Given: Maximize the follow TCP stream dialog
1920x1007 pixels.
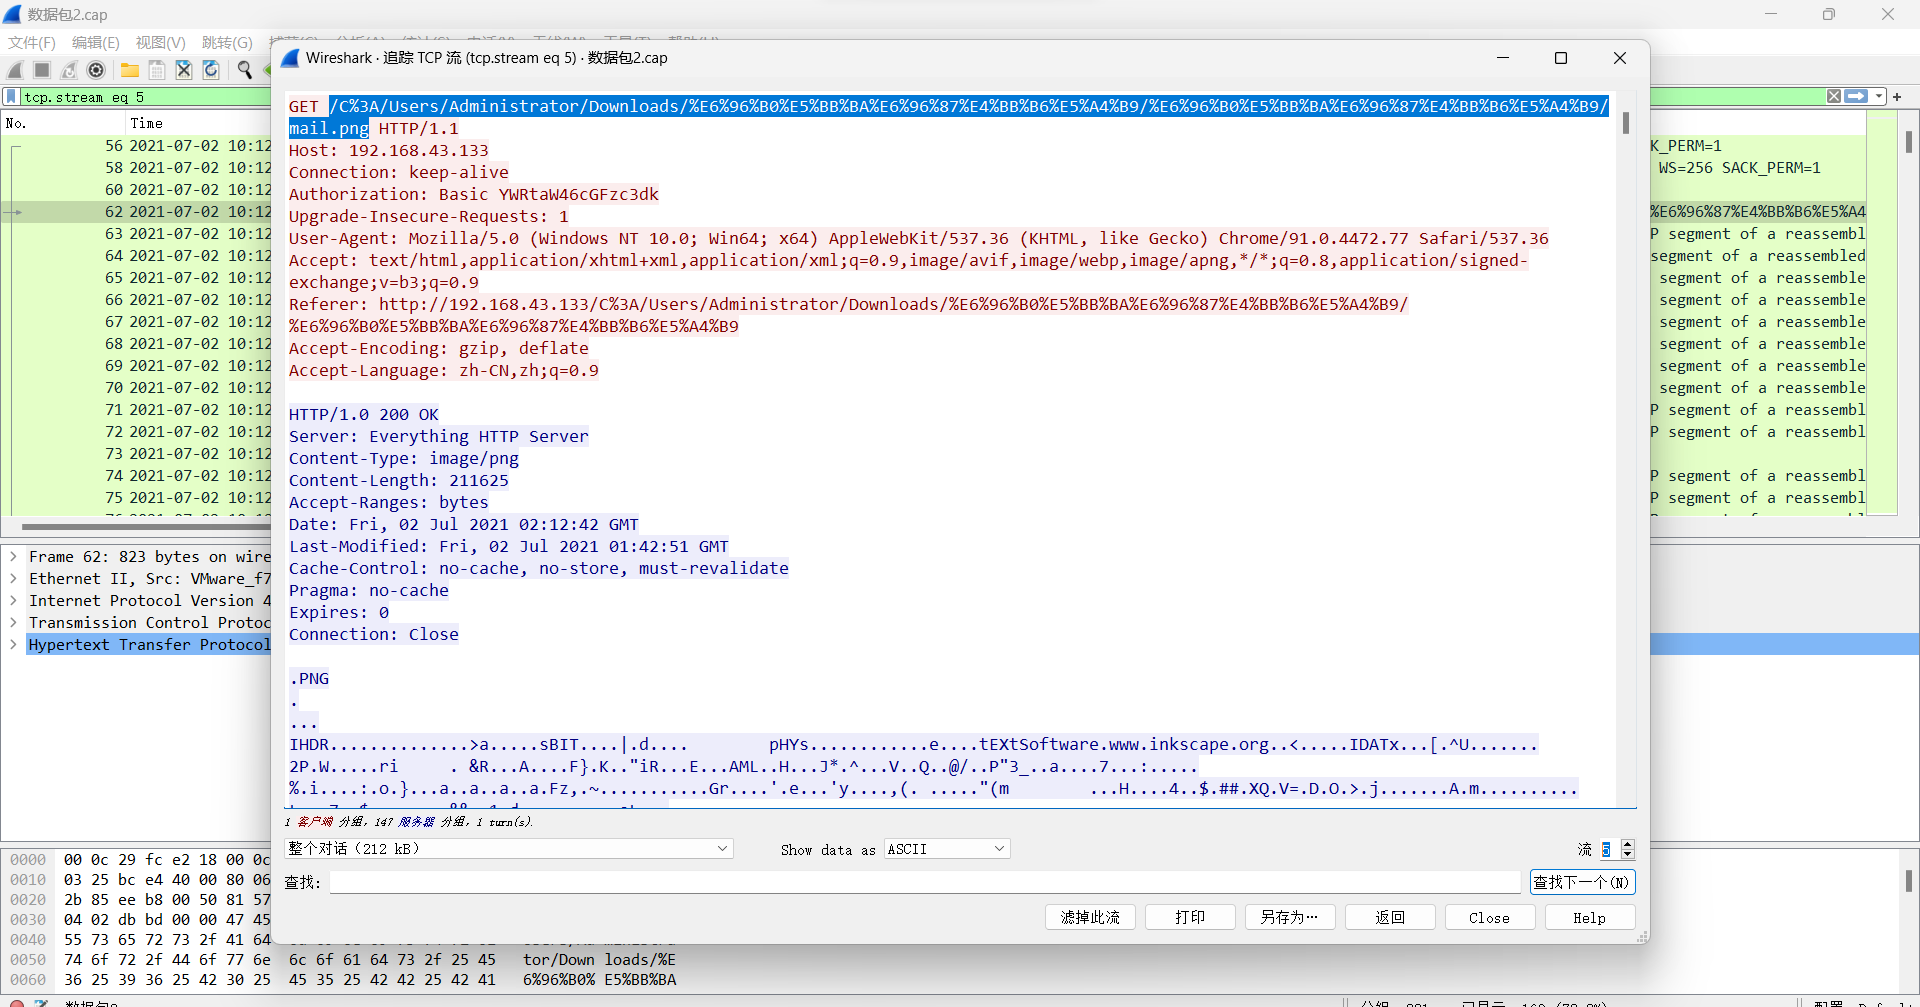Looking at the screenshot, I should (x=1560, y=58).
